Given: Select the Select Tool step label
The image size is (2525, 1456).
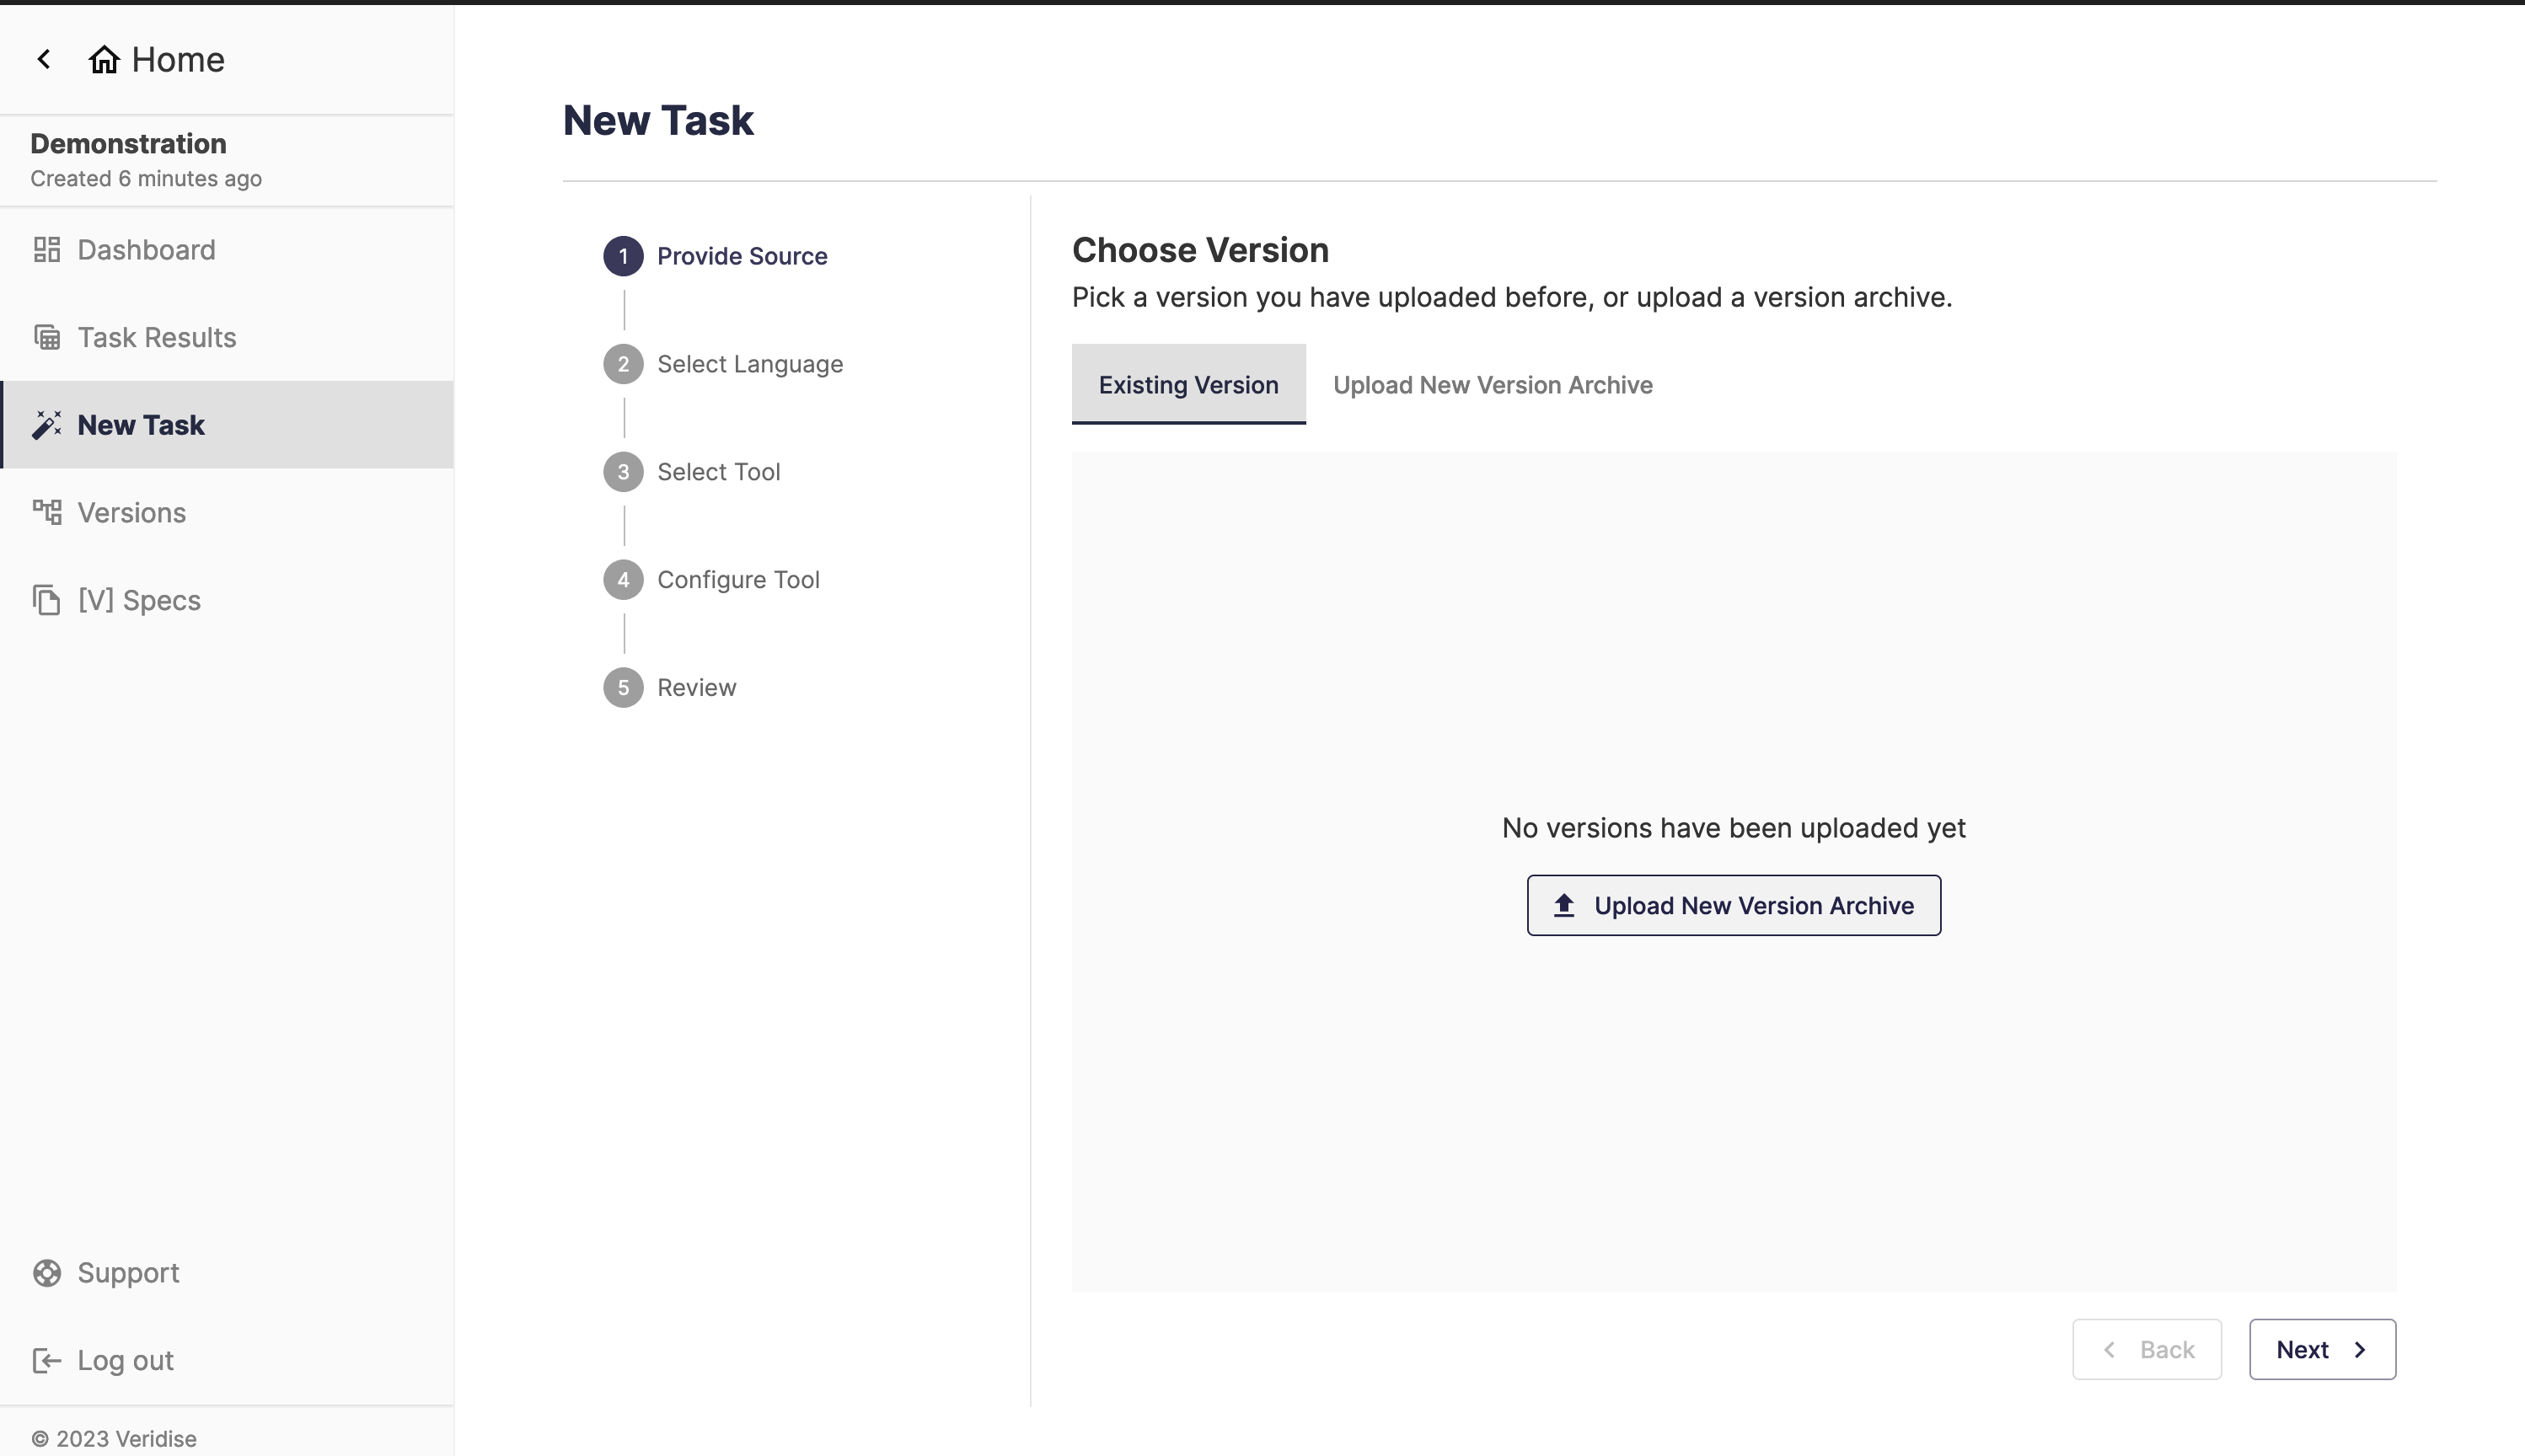Looking at the screenshot, I should (x=718, y=472).
